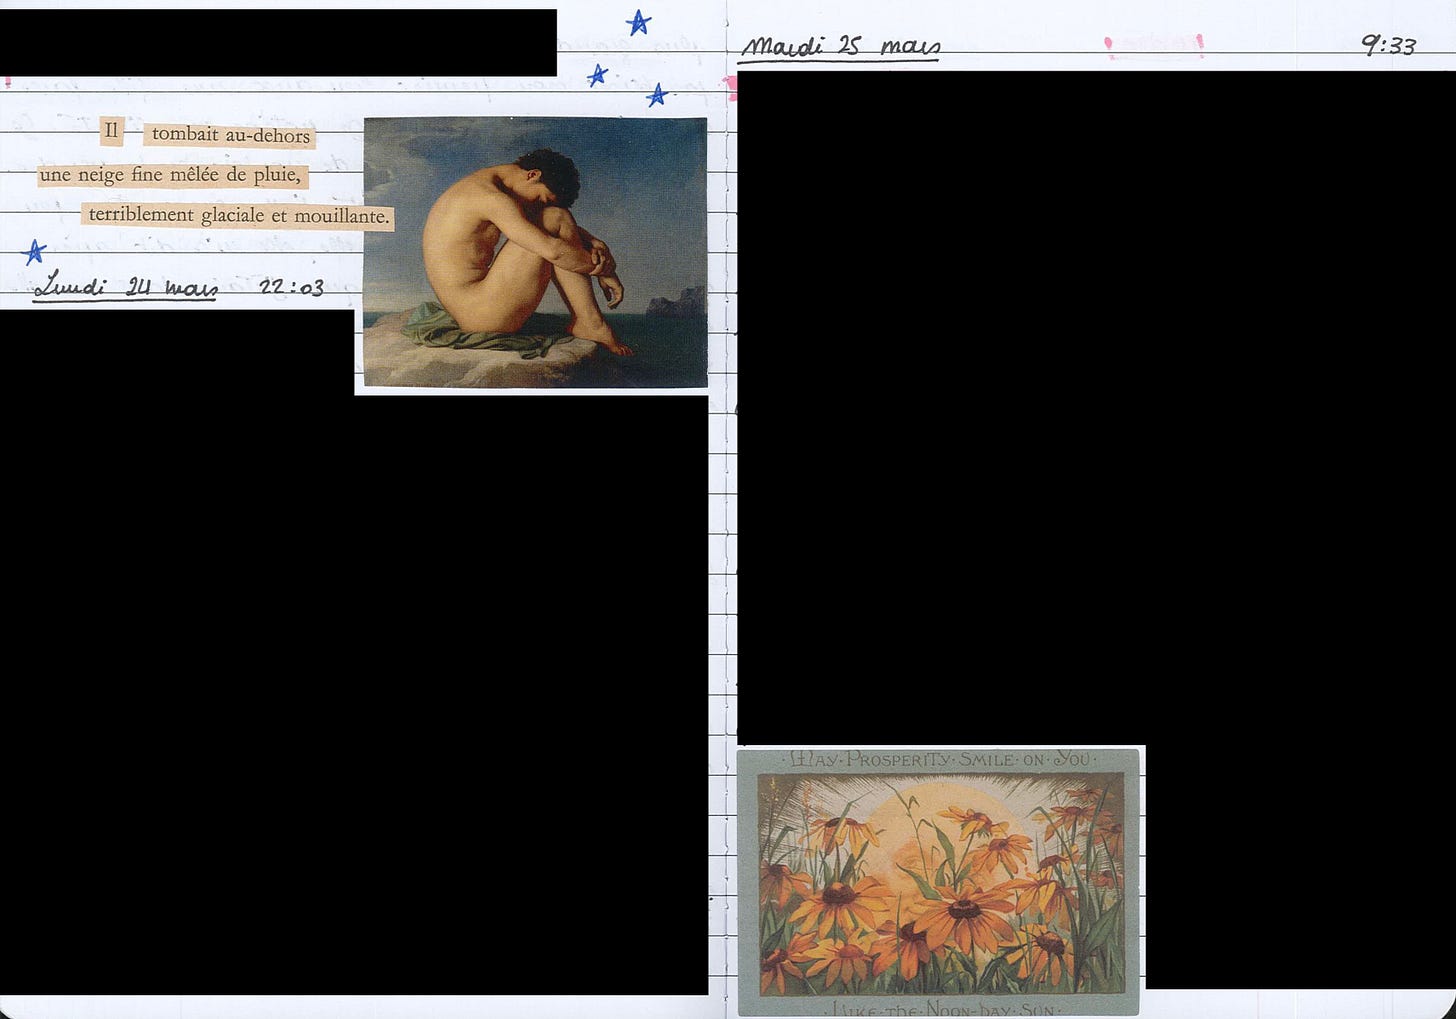Select the "terriblement glaciale et mouillante." strip
This screenshot has height=1019, width=1456.
point(237,216)
